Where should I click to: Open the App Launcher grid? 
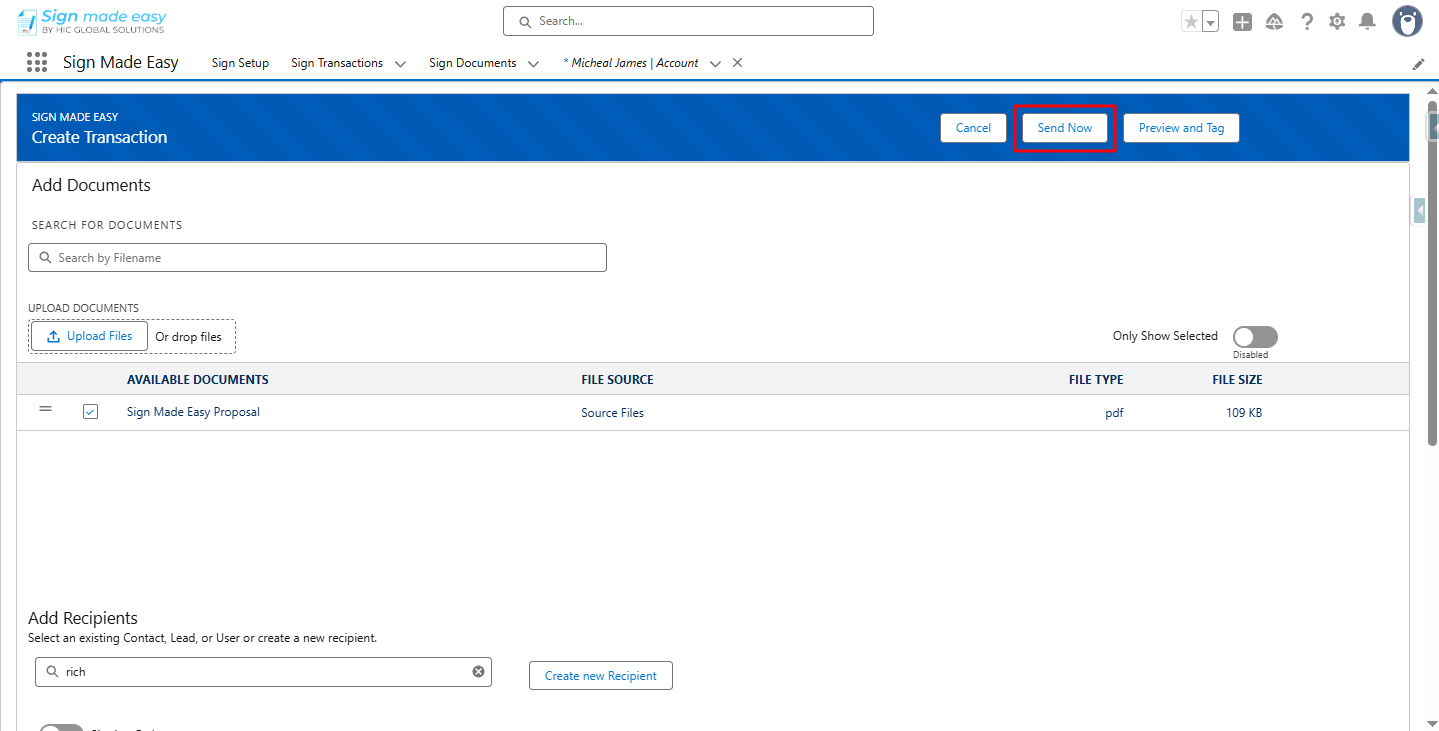36,62
